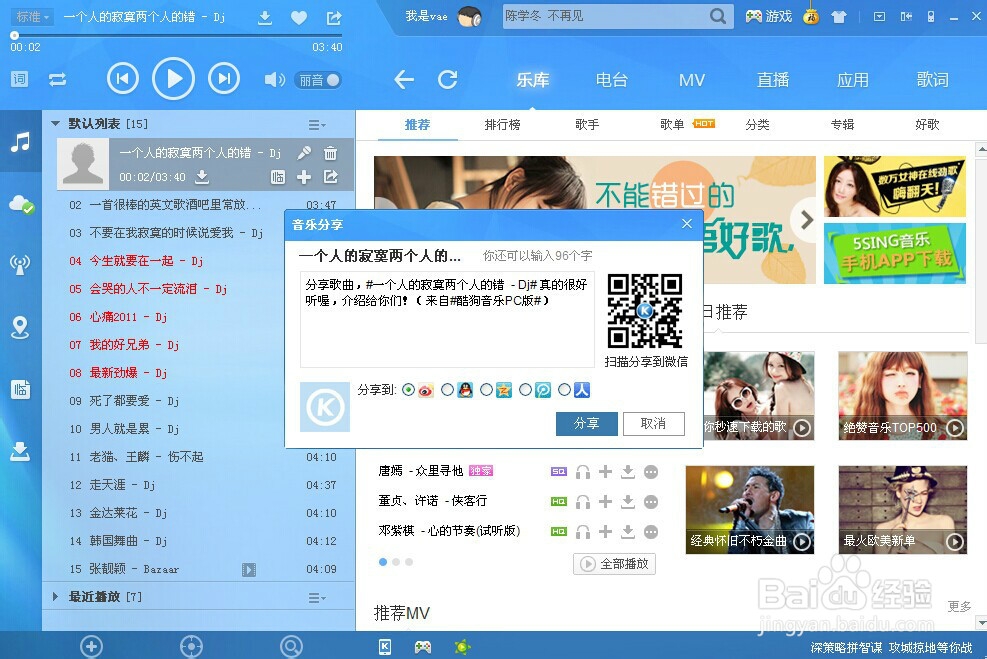Open the 排行榜 sub-tab
This screenshot has width=987, height=659.
click(x=502, y=125)
